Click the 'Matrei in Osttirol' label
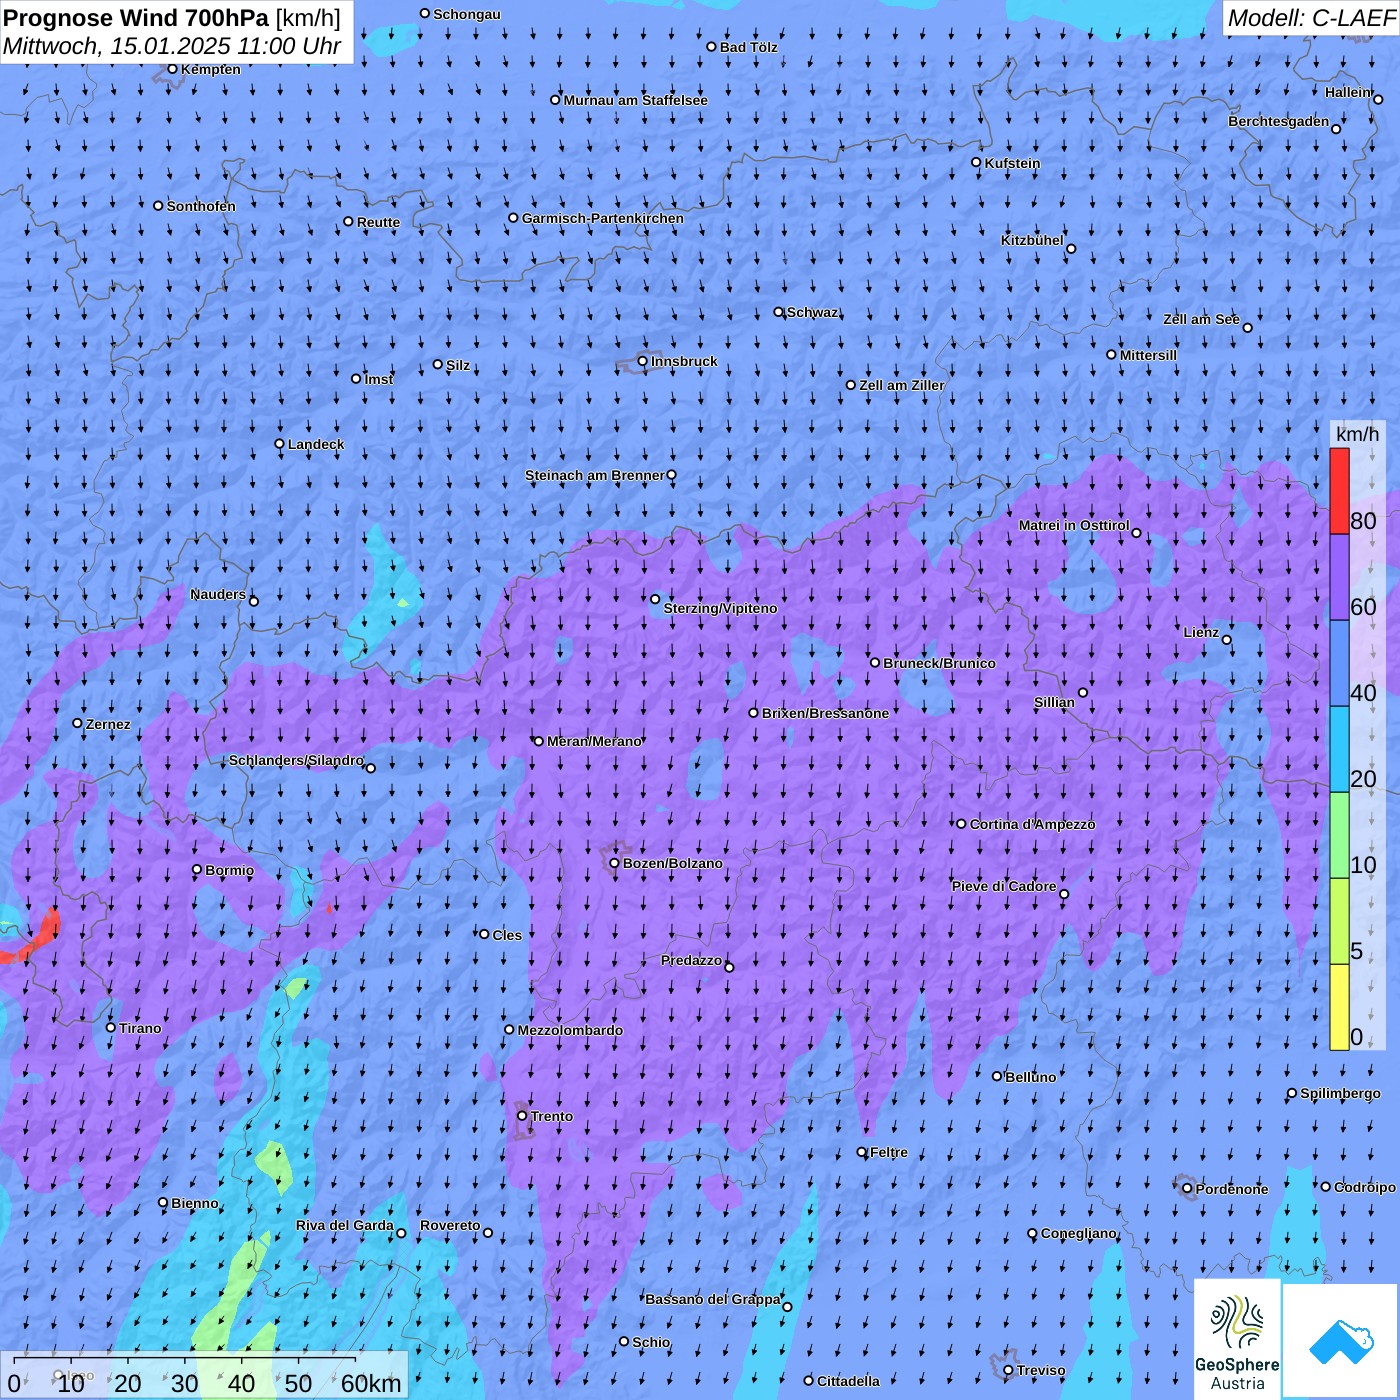Screen dimensions: 1400x1400 point(1074,525)
